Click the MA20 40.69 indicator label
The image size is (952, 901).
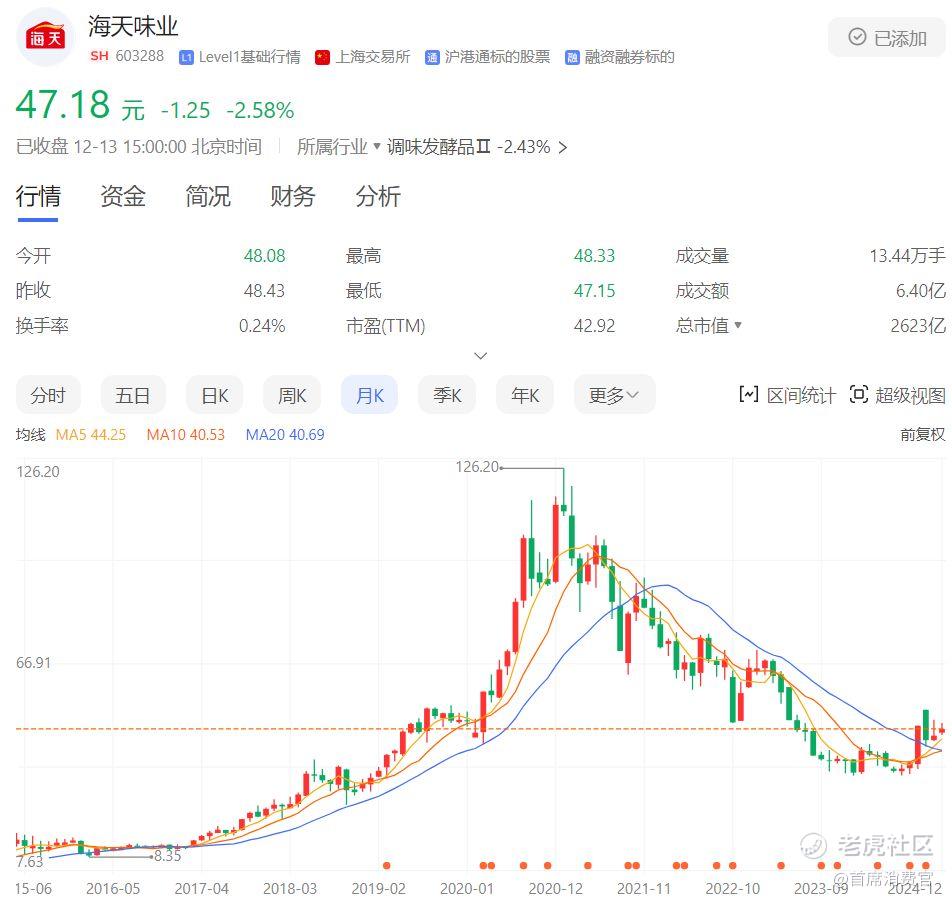(x=285, y=435)
